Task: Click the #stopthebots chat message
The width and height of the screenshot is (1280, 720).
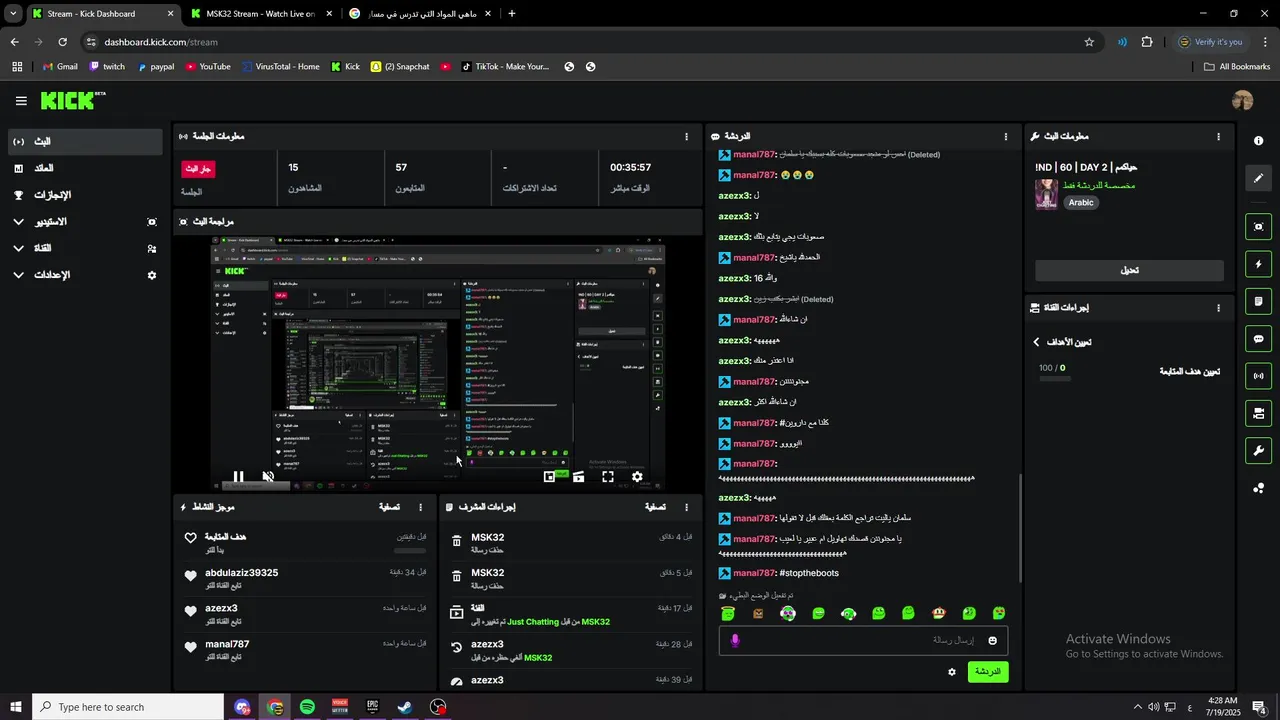Action: (x=808, y=573)
